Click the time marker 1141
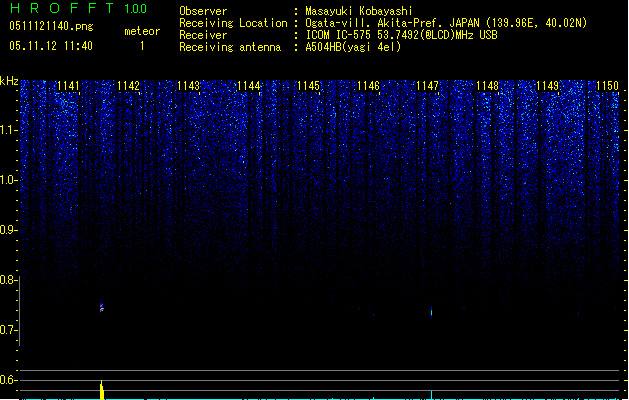The width and height of the screenshot is (629, 400). (68, 86)
